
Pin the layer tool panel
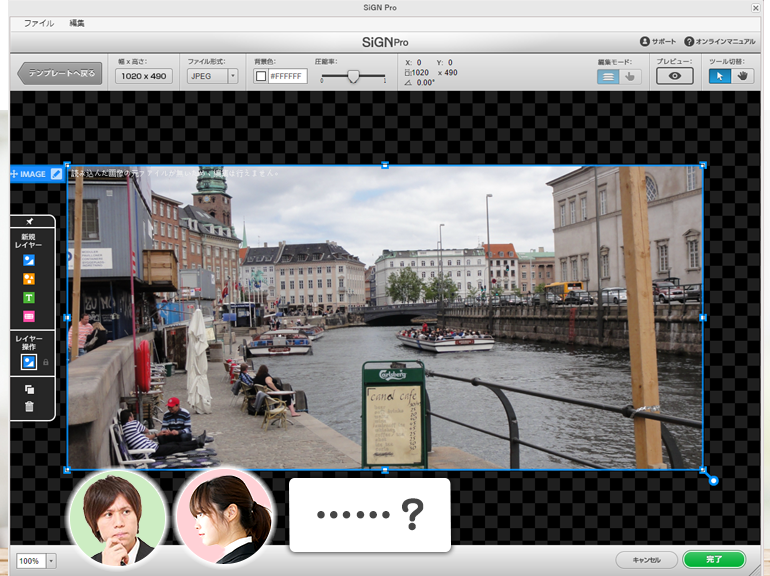[x=29, y=221]
